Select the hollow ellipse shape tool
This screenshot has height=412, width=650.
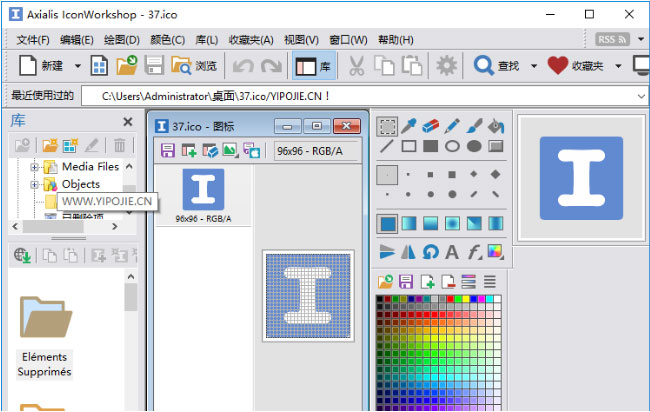[x=452, y=146]
